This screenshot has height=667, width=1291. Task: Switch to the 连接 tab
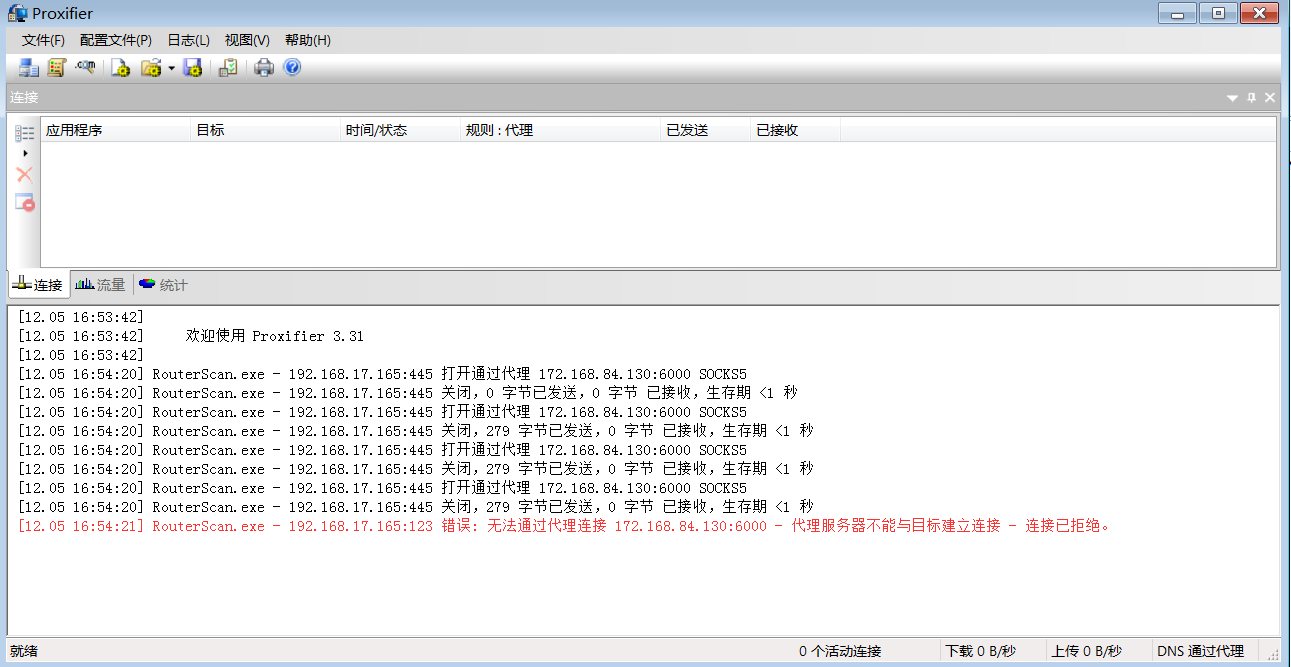pos(38,285)
